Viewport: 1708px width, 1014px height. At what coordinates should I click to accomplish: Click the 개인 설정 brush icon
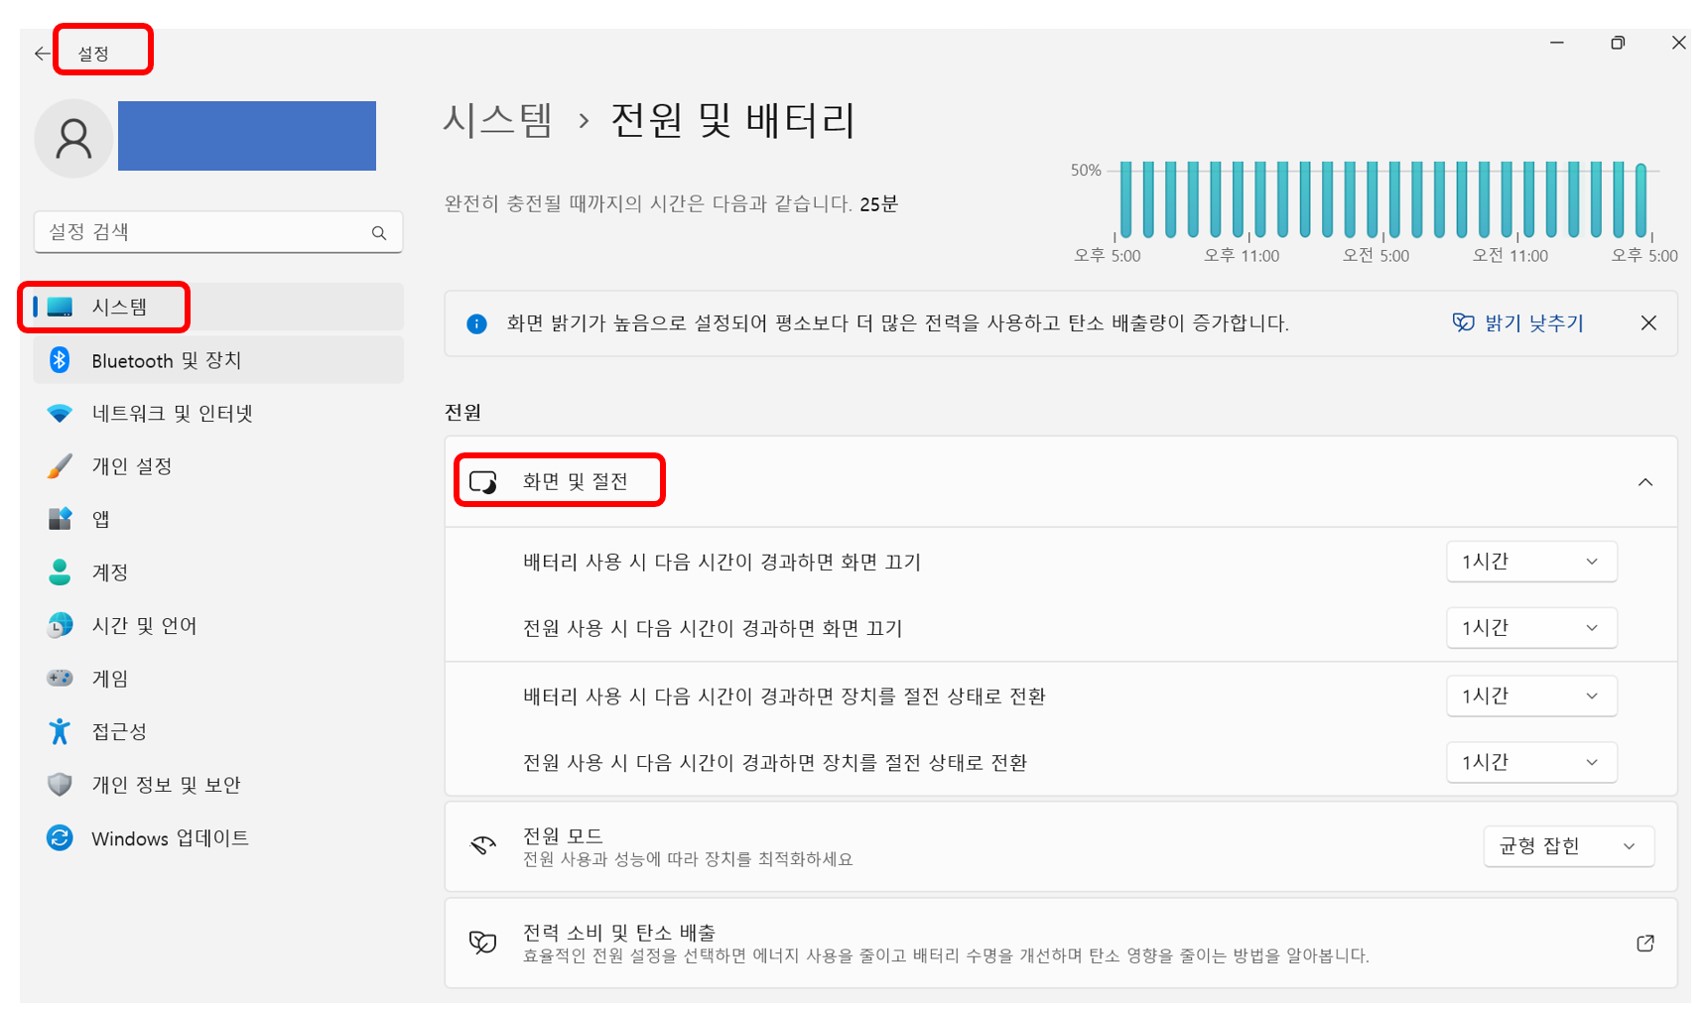(60, 466)
